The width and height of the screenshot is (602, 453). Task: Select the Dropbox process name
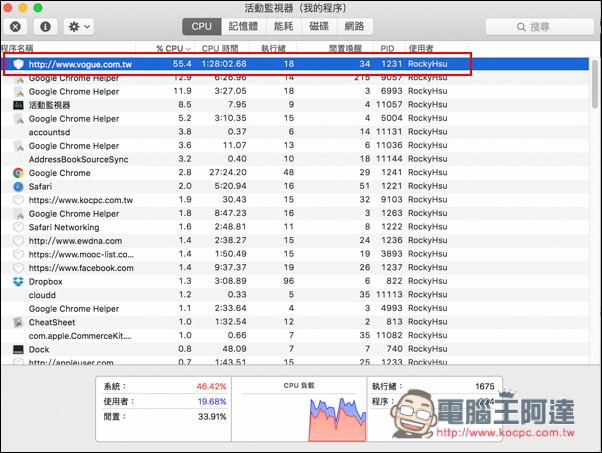click(x=46, y=282)
